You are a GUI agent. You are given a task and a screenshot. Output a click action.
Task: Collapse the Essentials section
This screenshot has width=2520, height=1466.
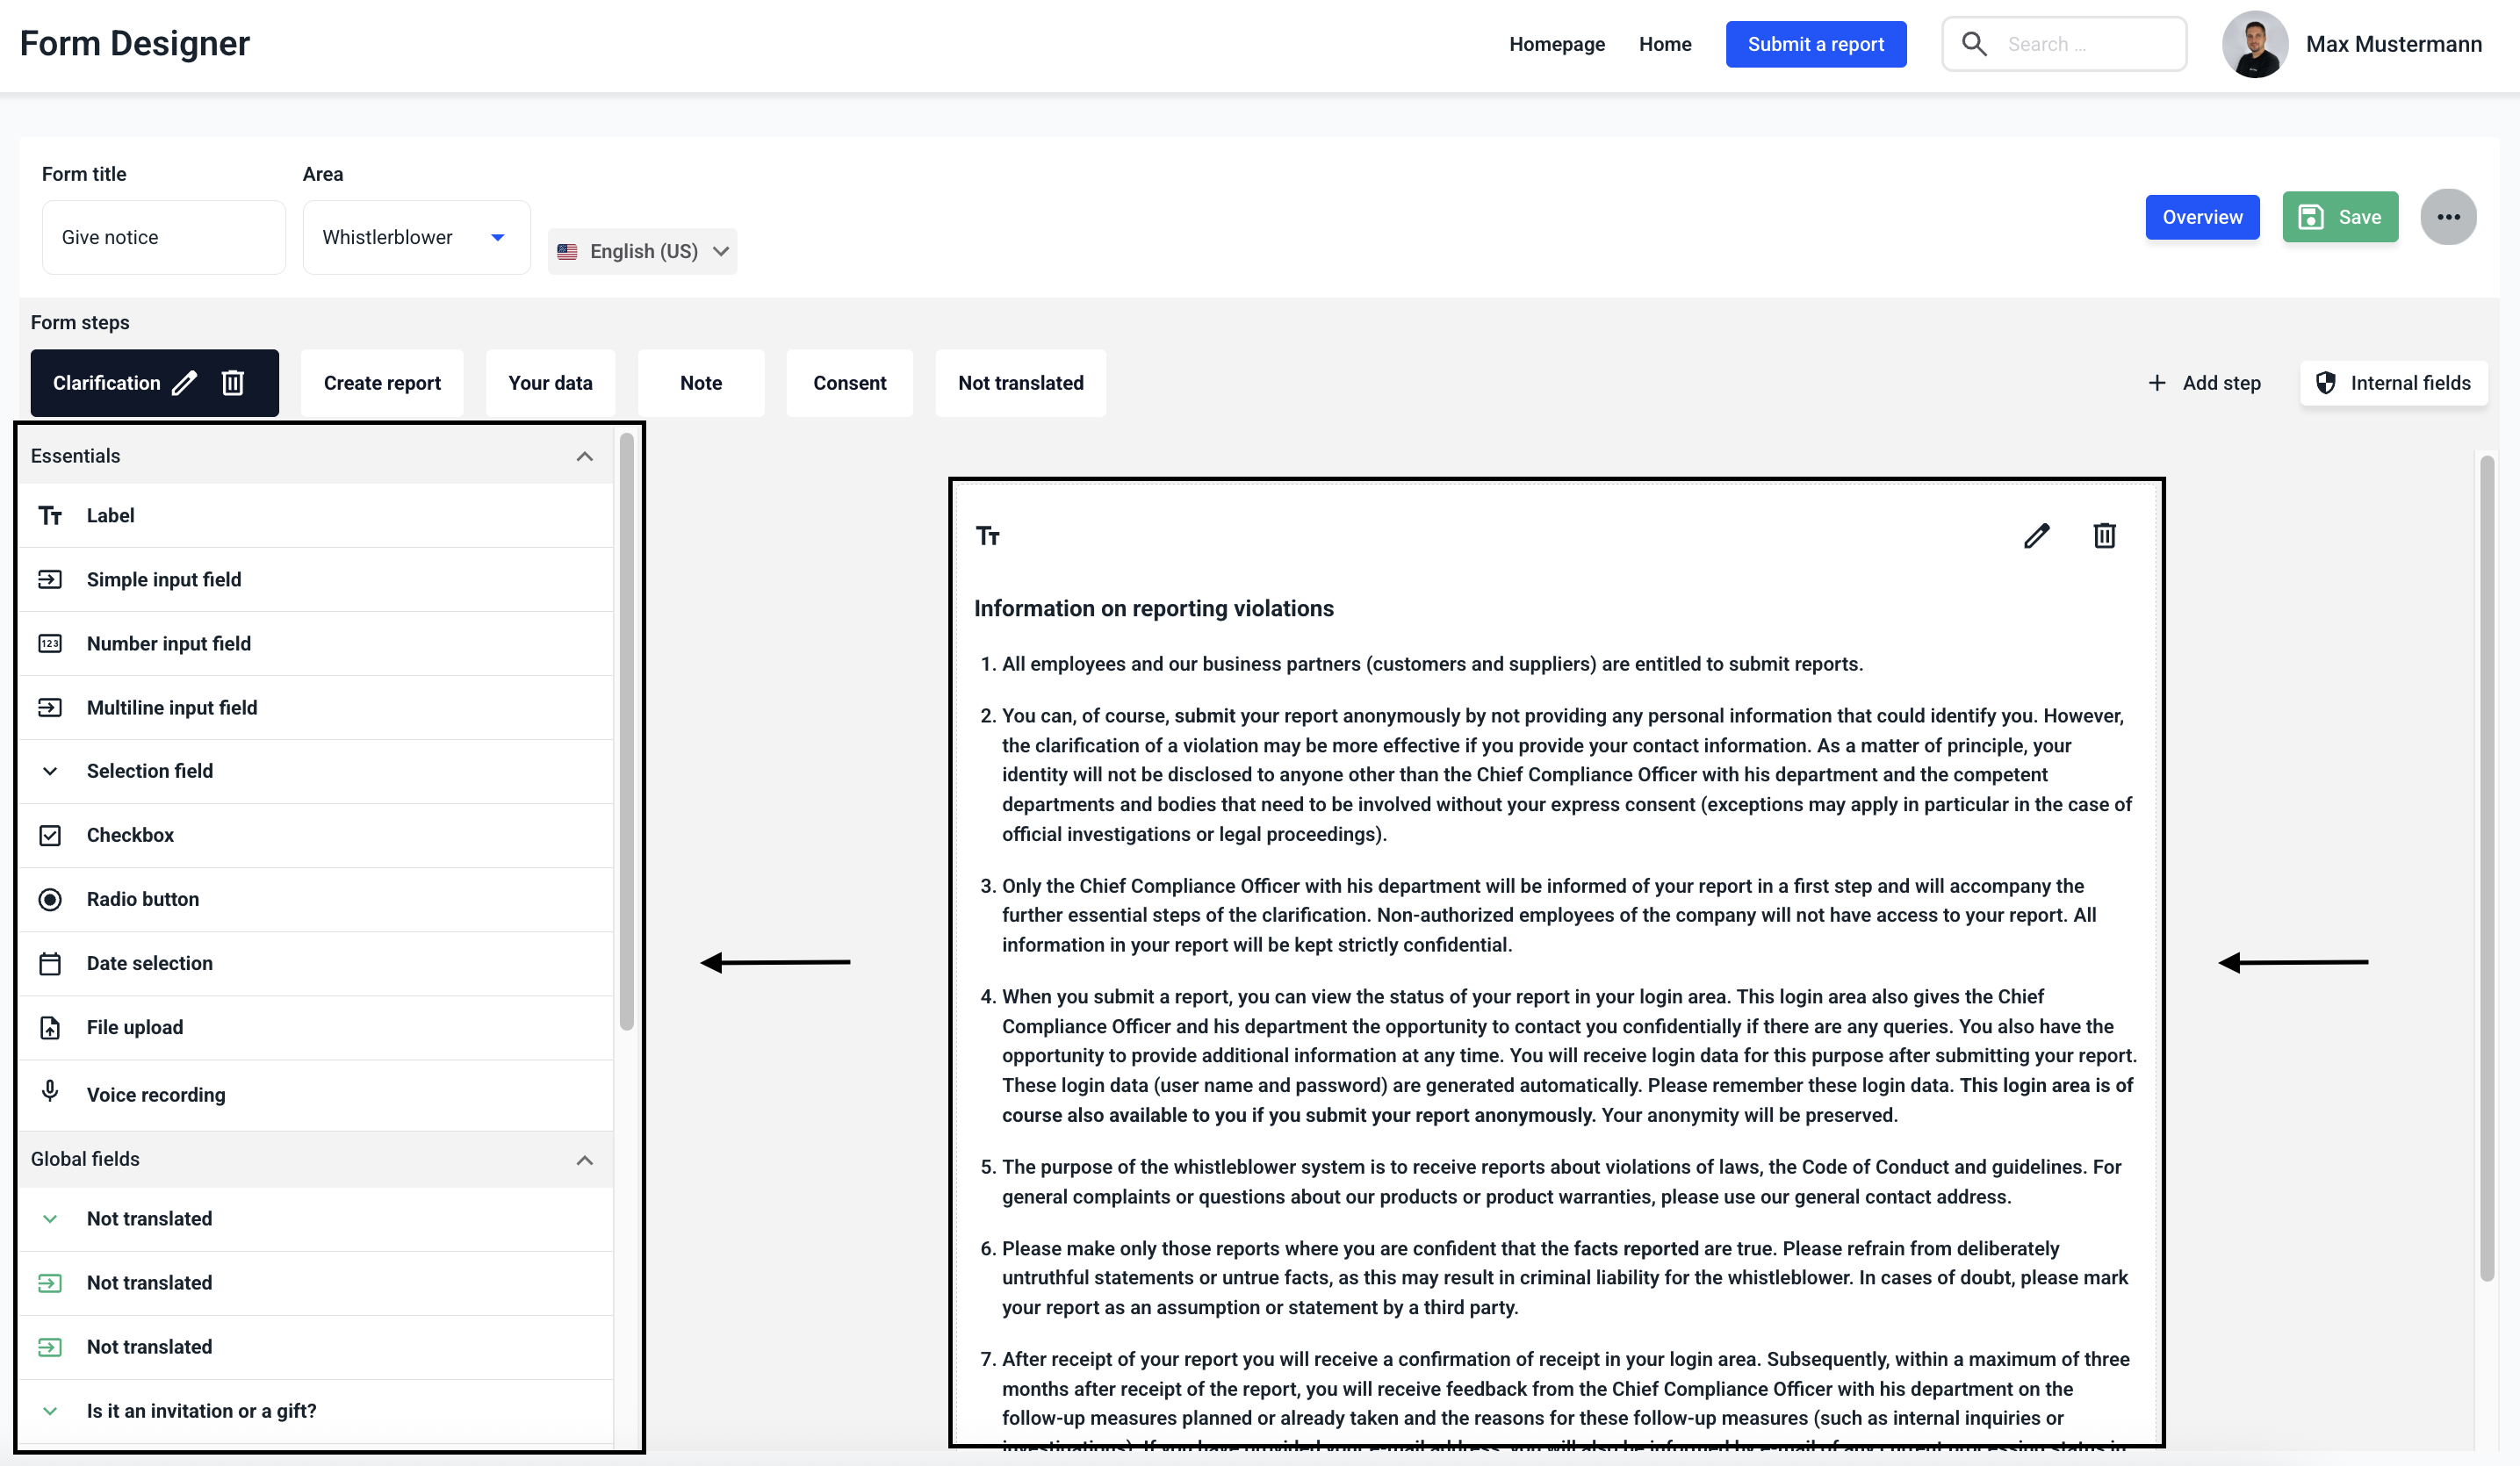click(x=584, y=456)
